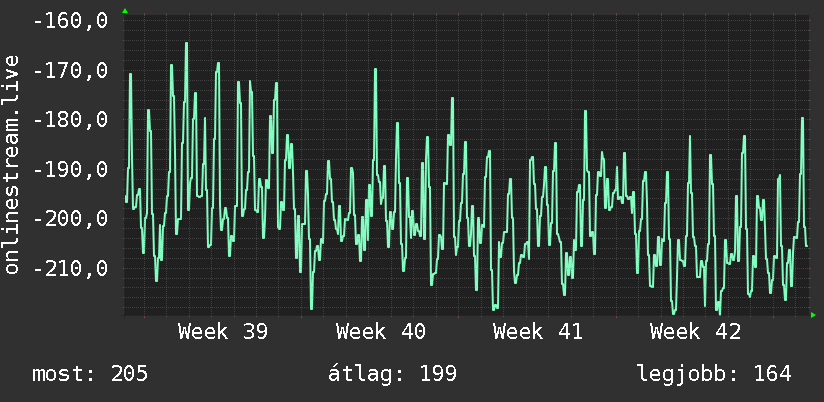
Task: Click the green arrow atop the y-axis
Action: [125, 11]
